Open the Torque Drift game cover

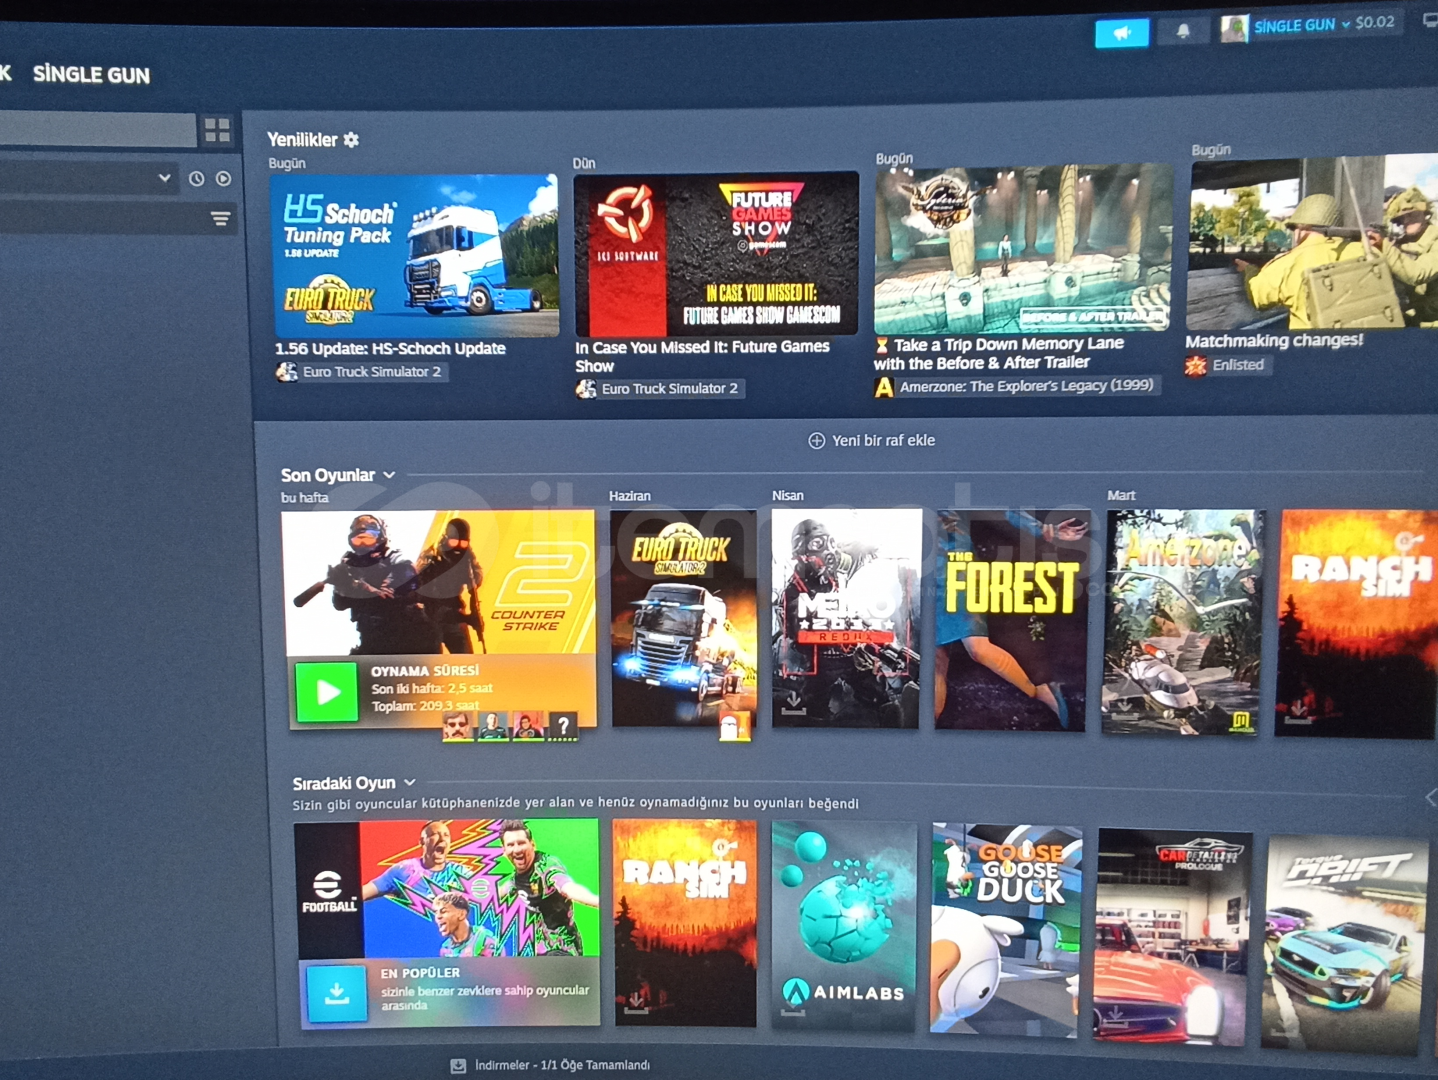(1346, 944)
